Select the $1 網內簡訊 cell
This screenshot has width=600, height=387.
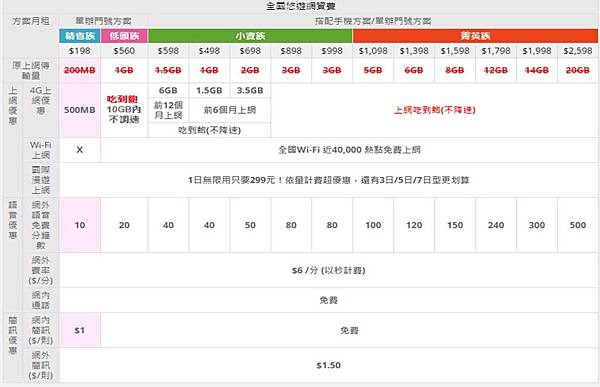click(x=80, y=330)
